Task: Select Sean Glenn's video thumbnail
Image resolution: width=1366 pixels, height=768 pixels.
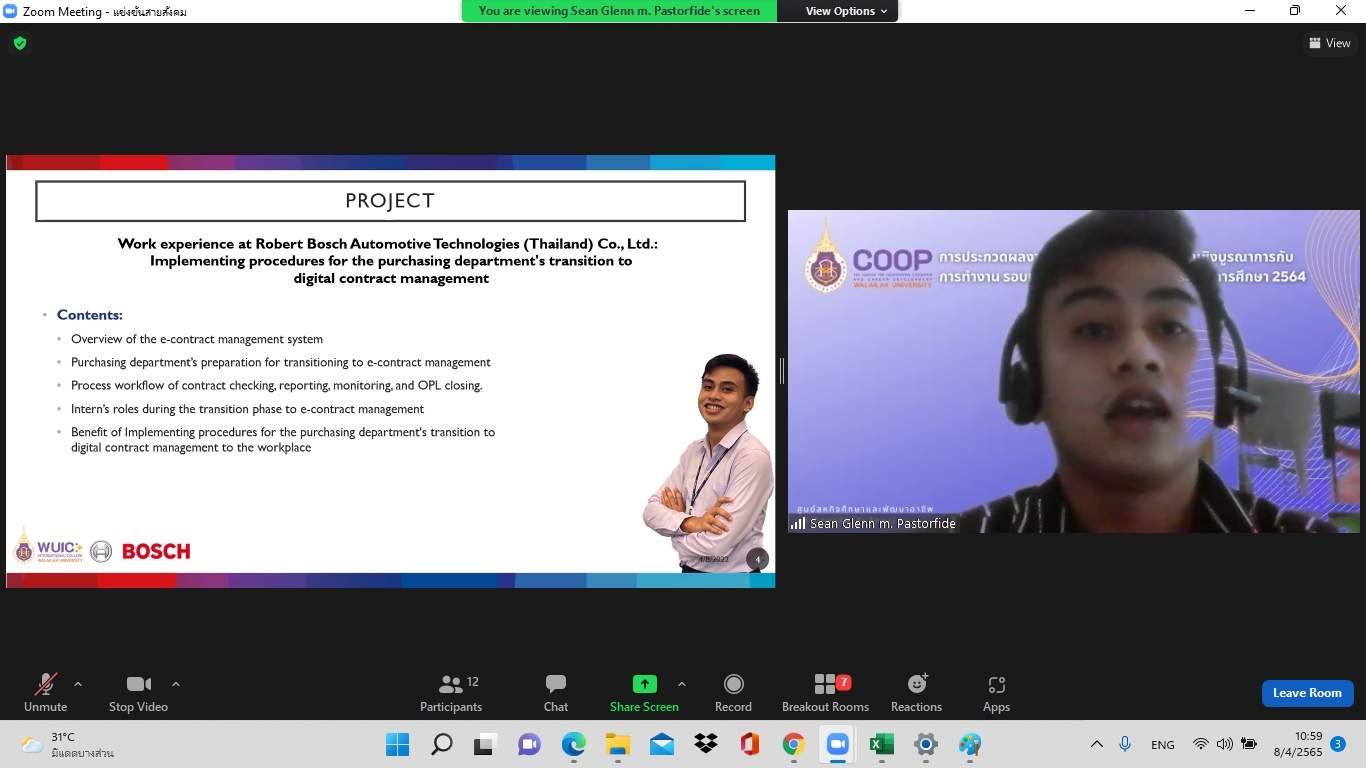Action: click(1073, 371)
